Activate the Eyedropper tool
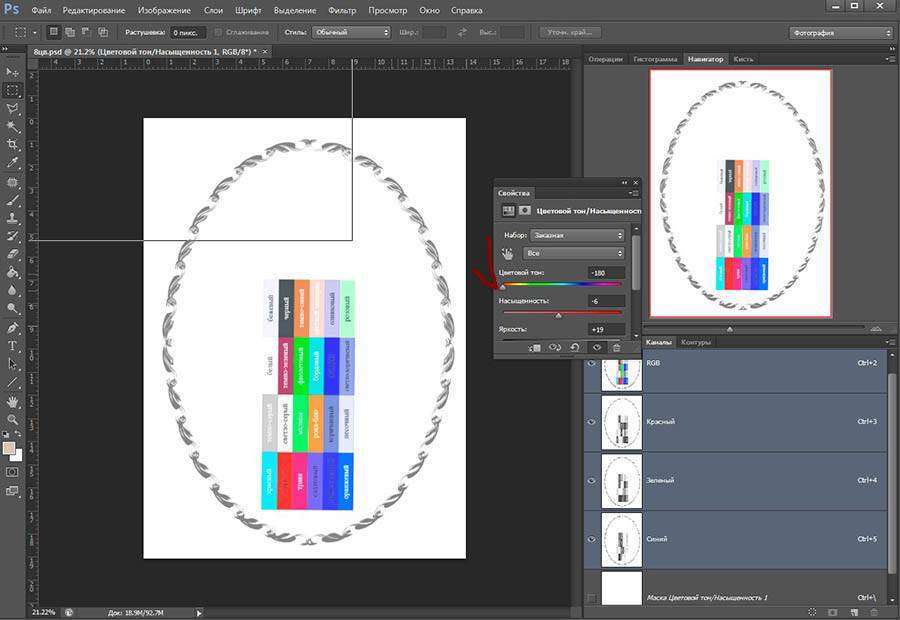 tap(13, 162)
